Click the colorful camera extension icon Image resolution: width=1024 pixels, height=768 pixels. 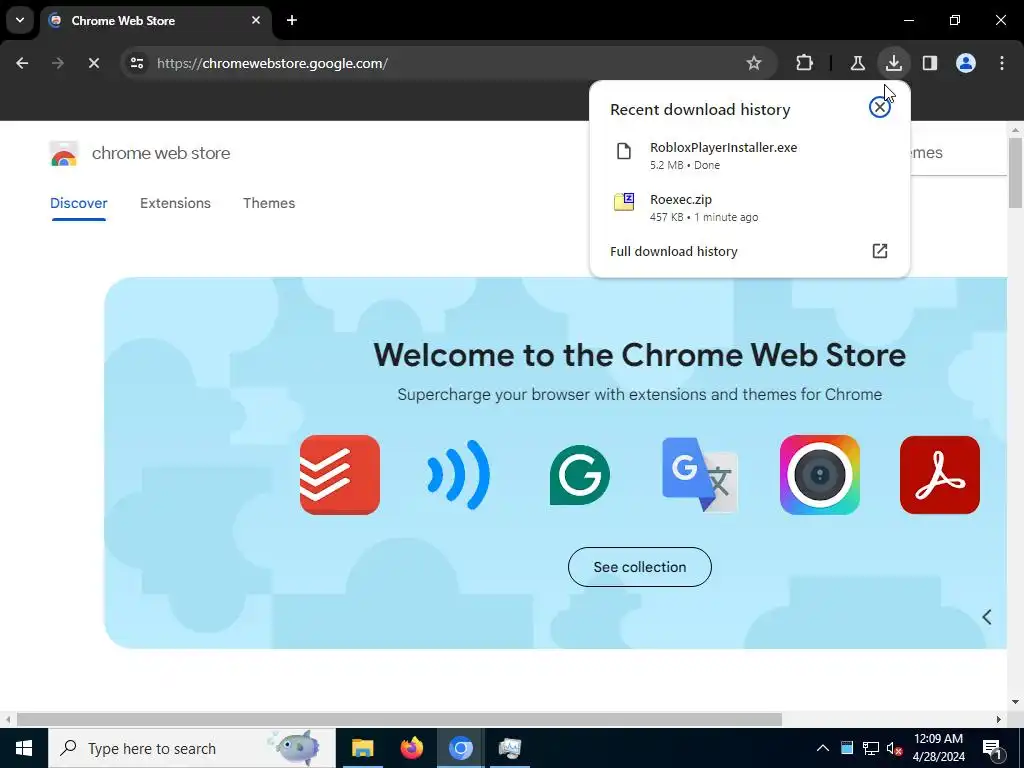pos(820,475)
